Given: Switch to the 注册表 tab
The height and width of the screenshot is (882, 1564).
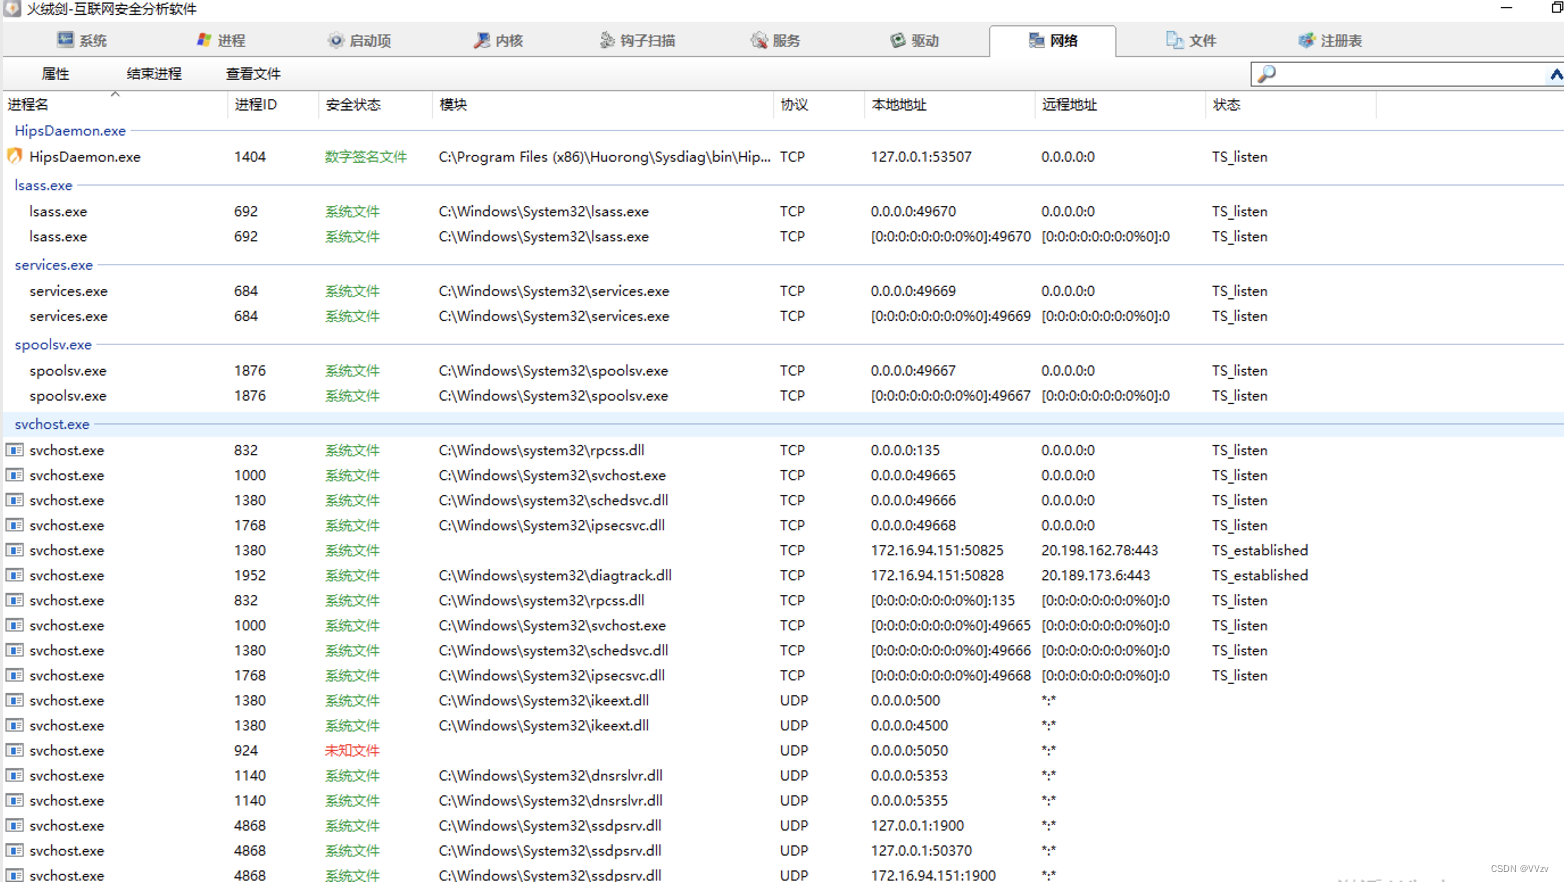Looking at the screenshot, I should (x=1330, y=40).
